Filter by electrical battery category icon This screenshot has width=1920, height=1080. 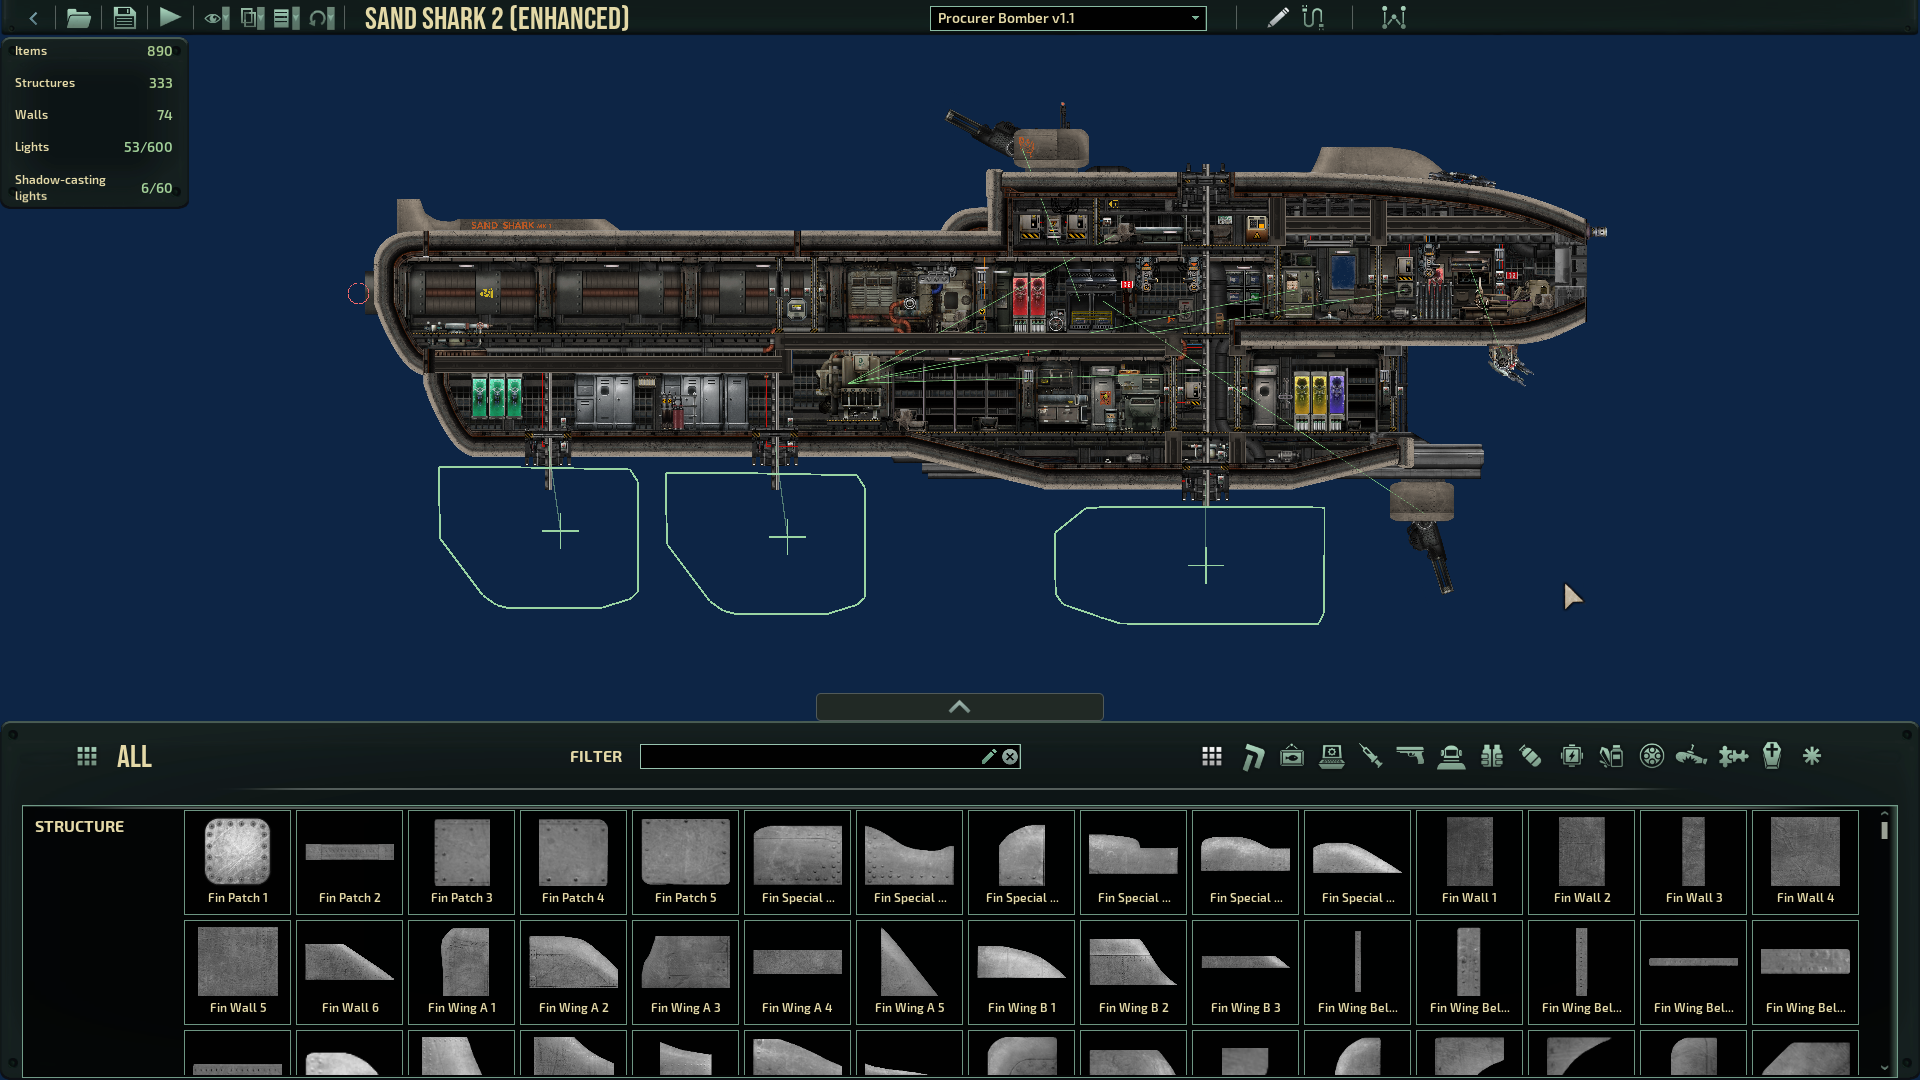(1572, 757)
